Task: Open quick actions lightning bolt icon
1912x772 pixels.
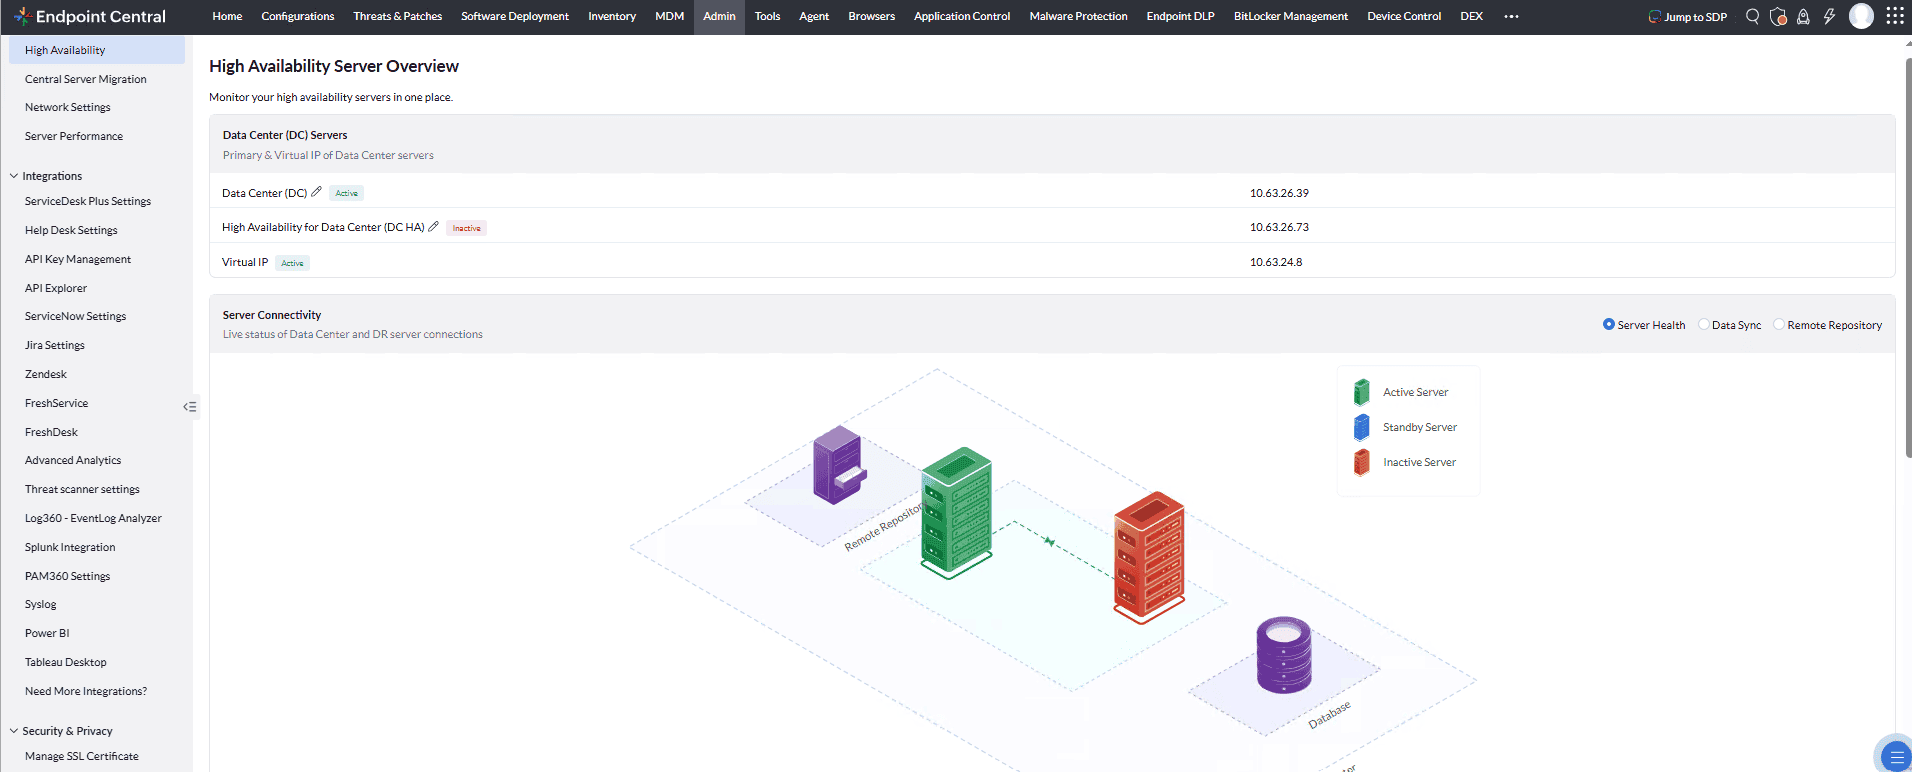Action: (1829, 16)
